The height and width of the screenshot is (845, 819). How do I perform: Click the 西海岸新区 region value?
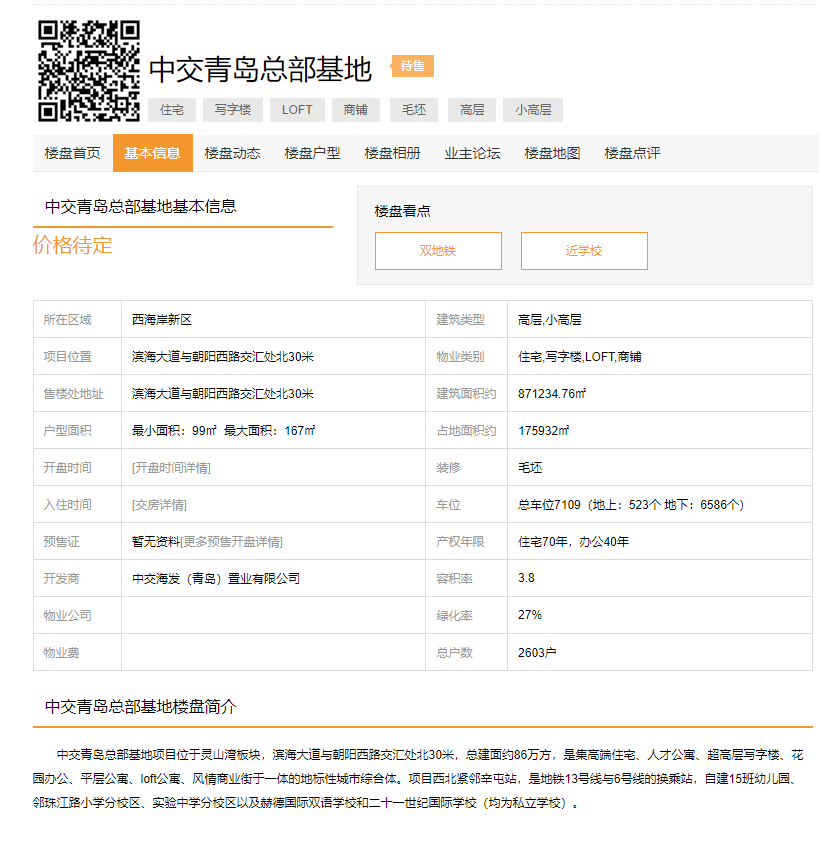162,320
